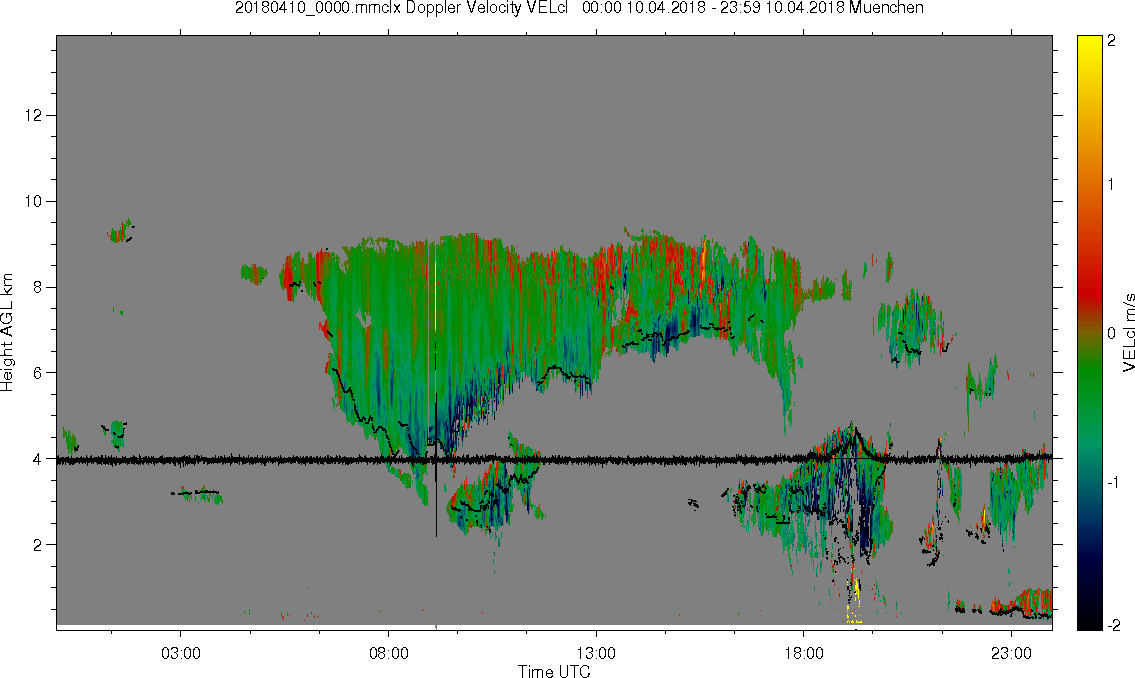
Task: Click the 23:00 time tick label
Action: pos(1012,653)
